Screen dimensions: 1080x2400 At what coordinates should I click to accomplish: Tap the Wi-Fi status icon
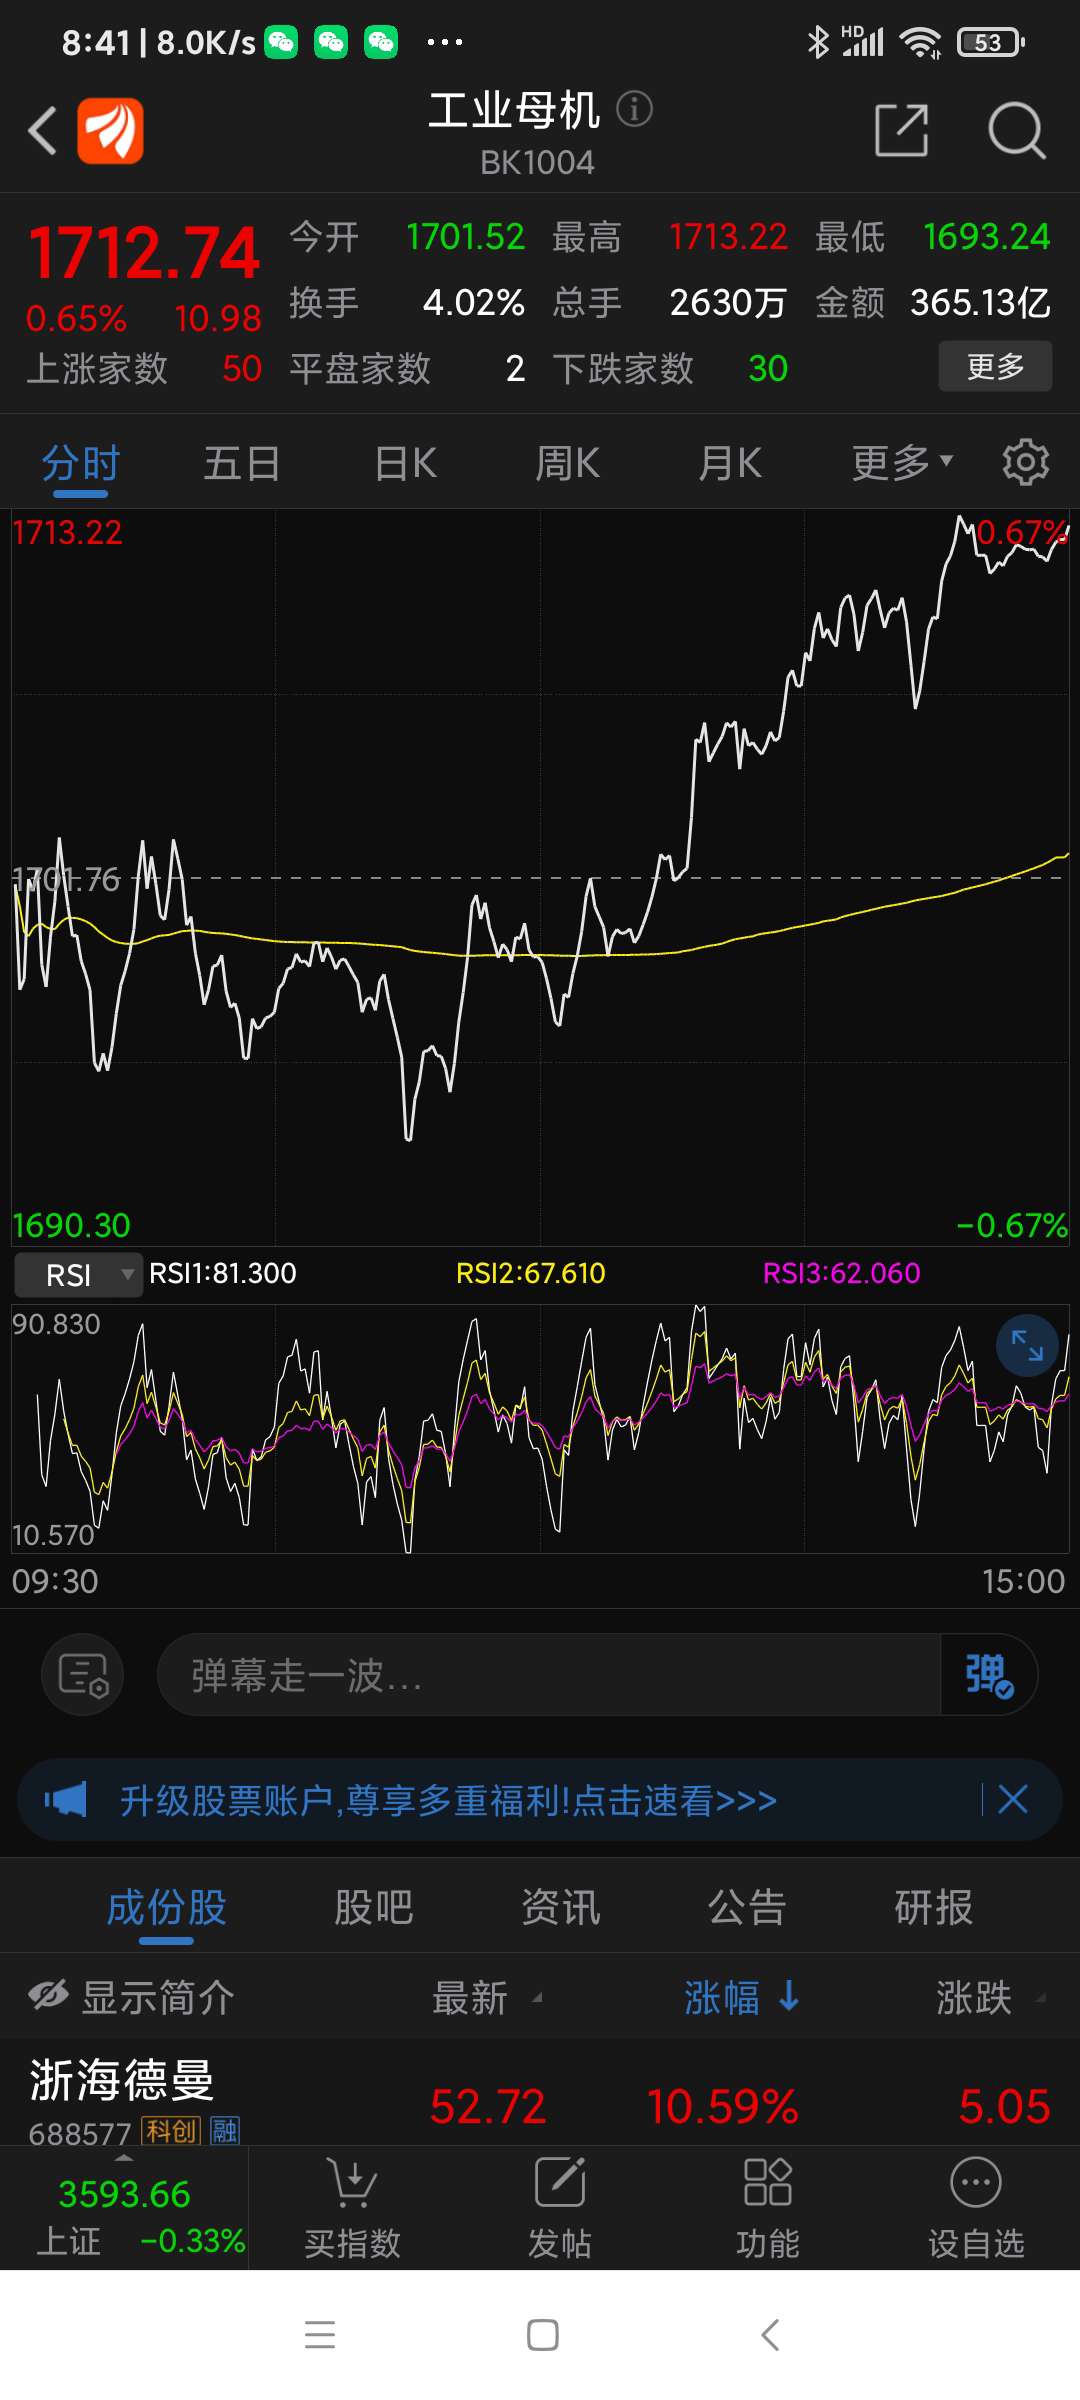[x=920, y=42]
